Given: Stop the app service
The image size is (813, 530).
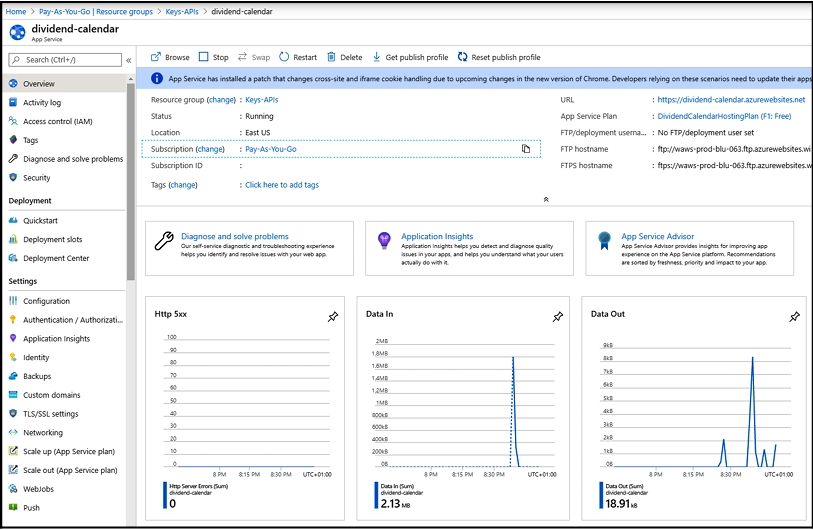Looking at the screenshot, I should (x=213, y=57).
